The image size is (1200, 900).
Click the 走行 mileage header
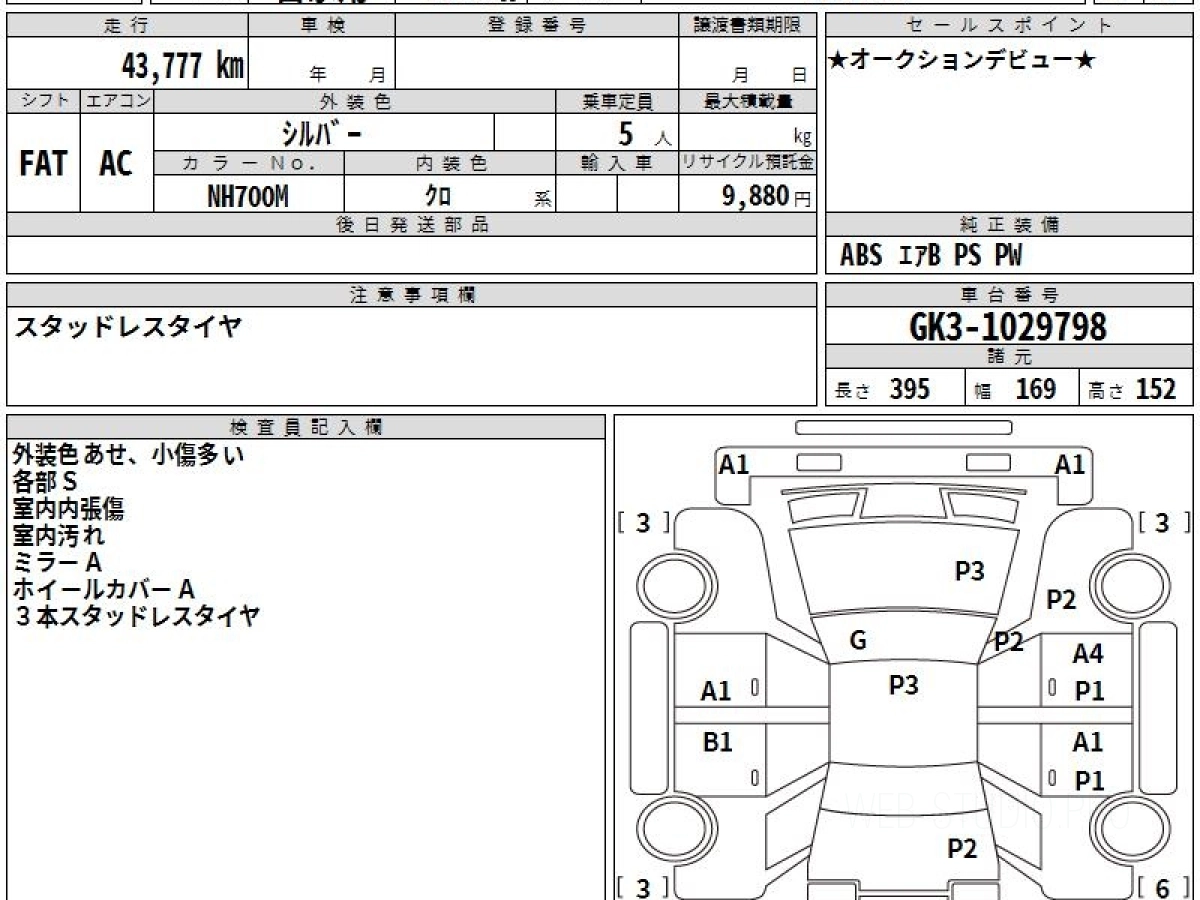click(126, 26)
